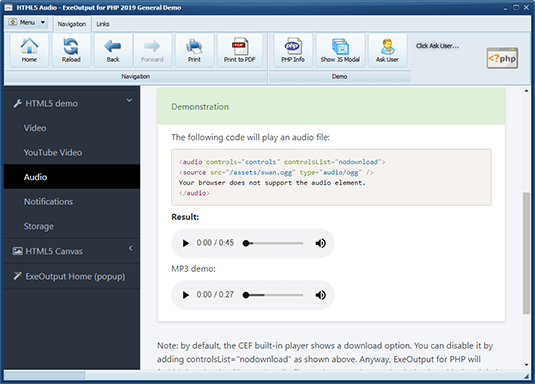
Task: Mute the OGG audio player
Action: 320,243
